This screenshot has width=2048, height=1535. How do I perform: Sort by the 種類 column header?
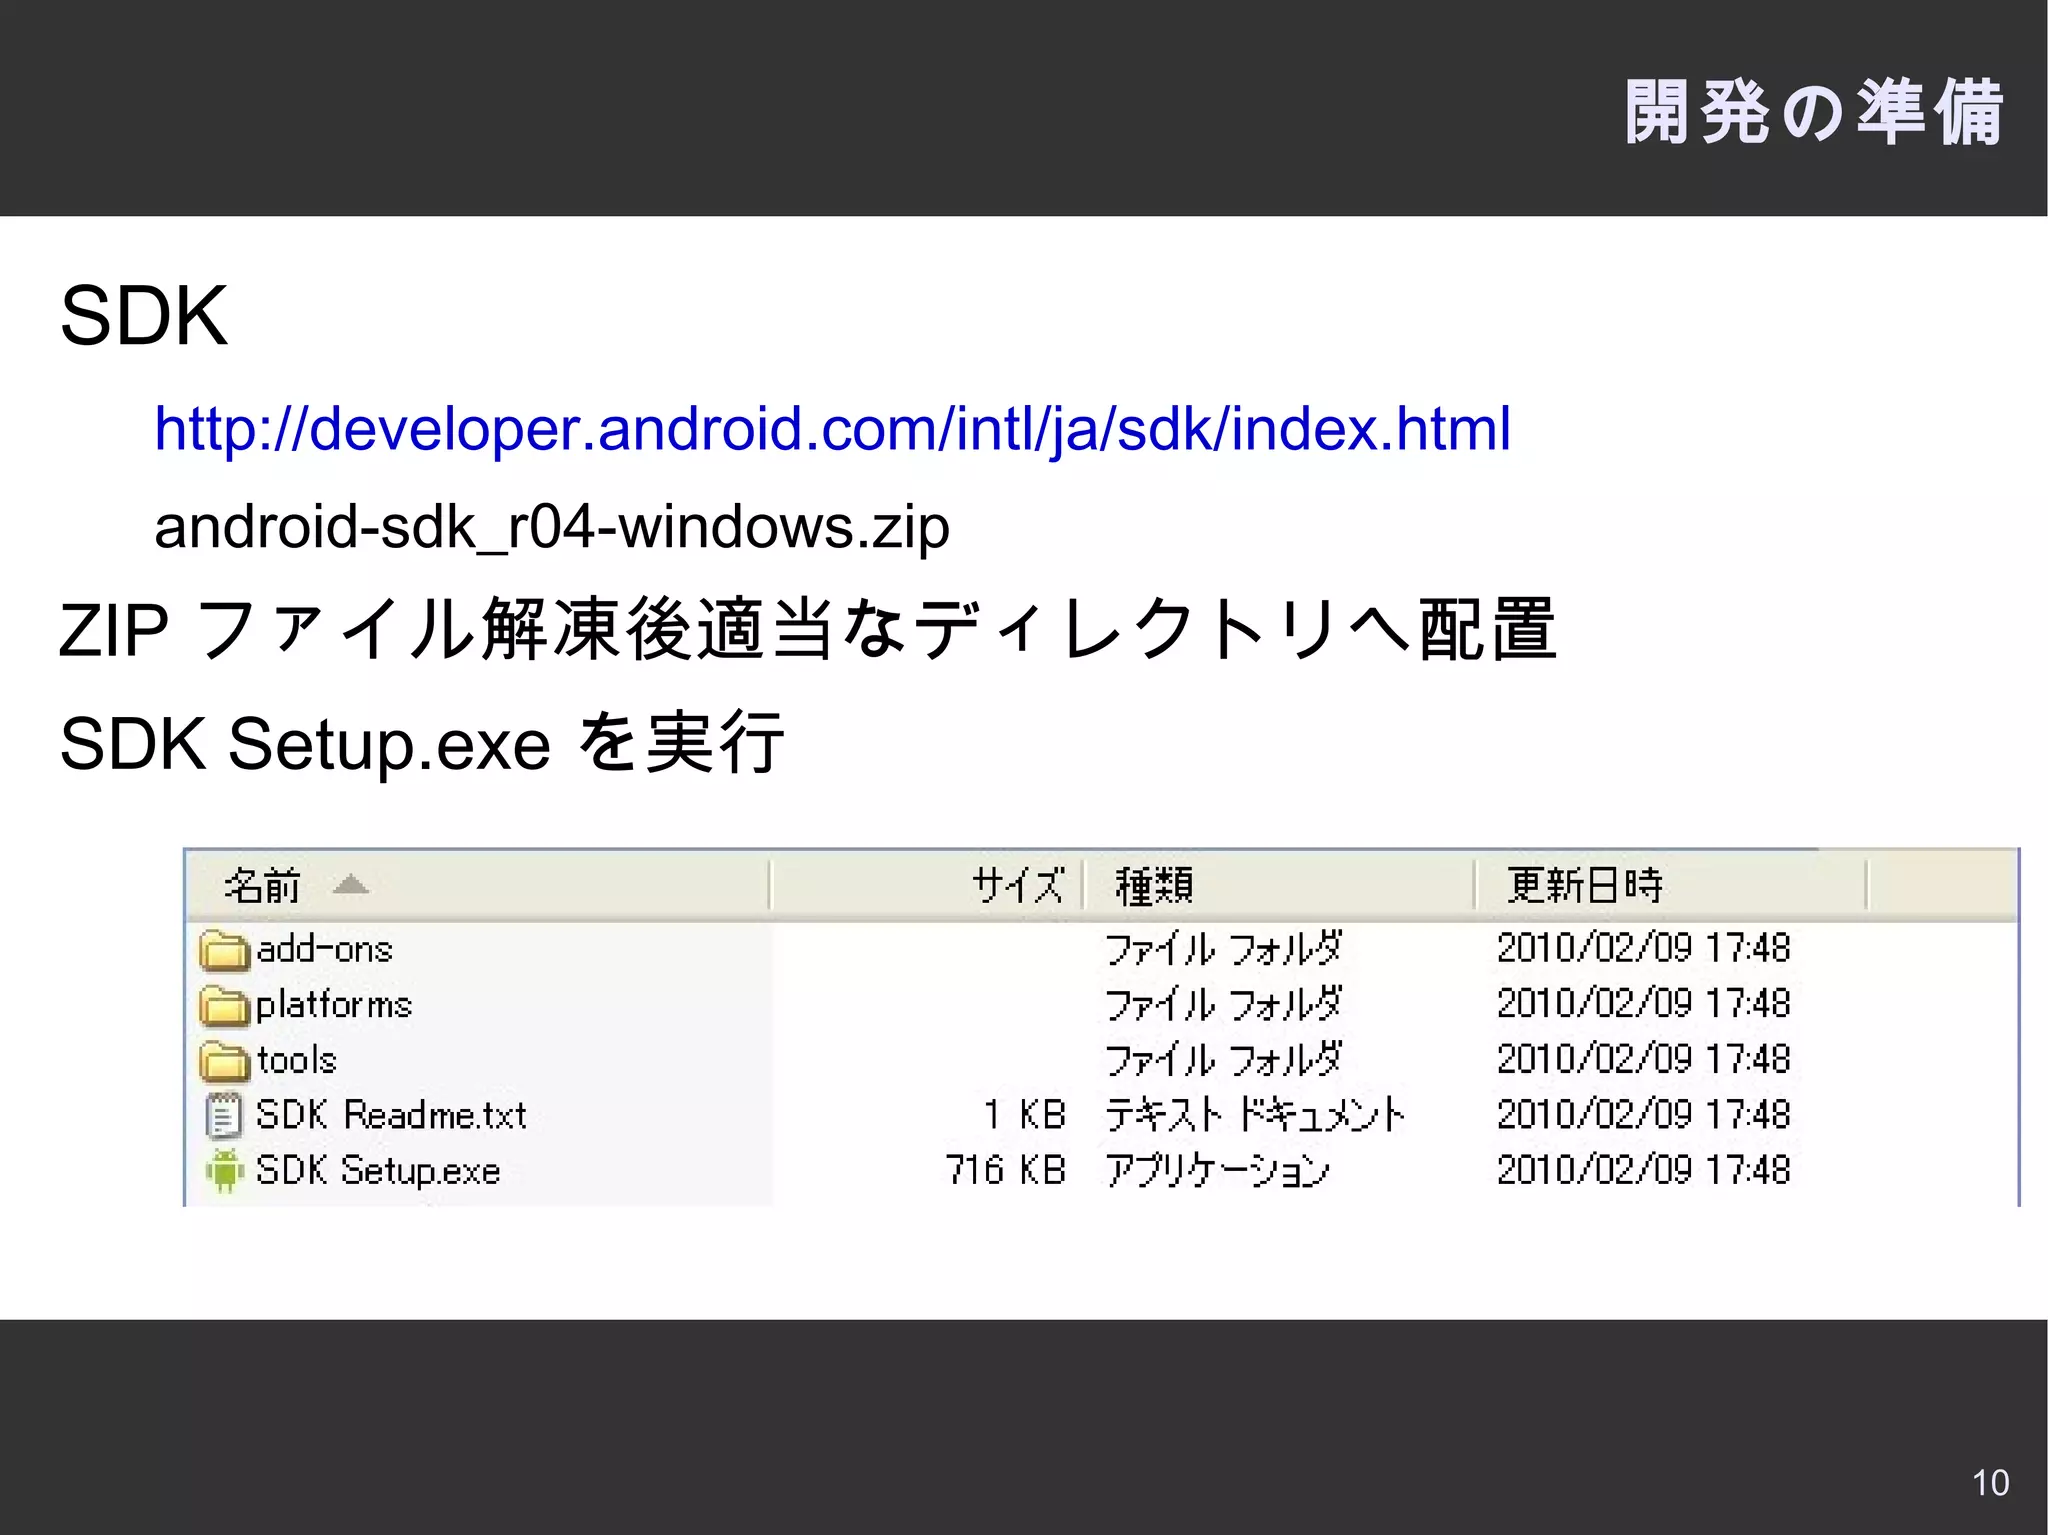click(x=1279, y=885)
